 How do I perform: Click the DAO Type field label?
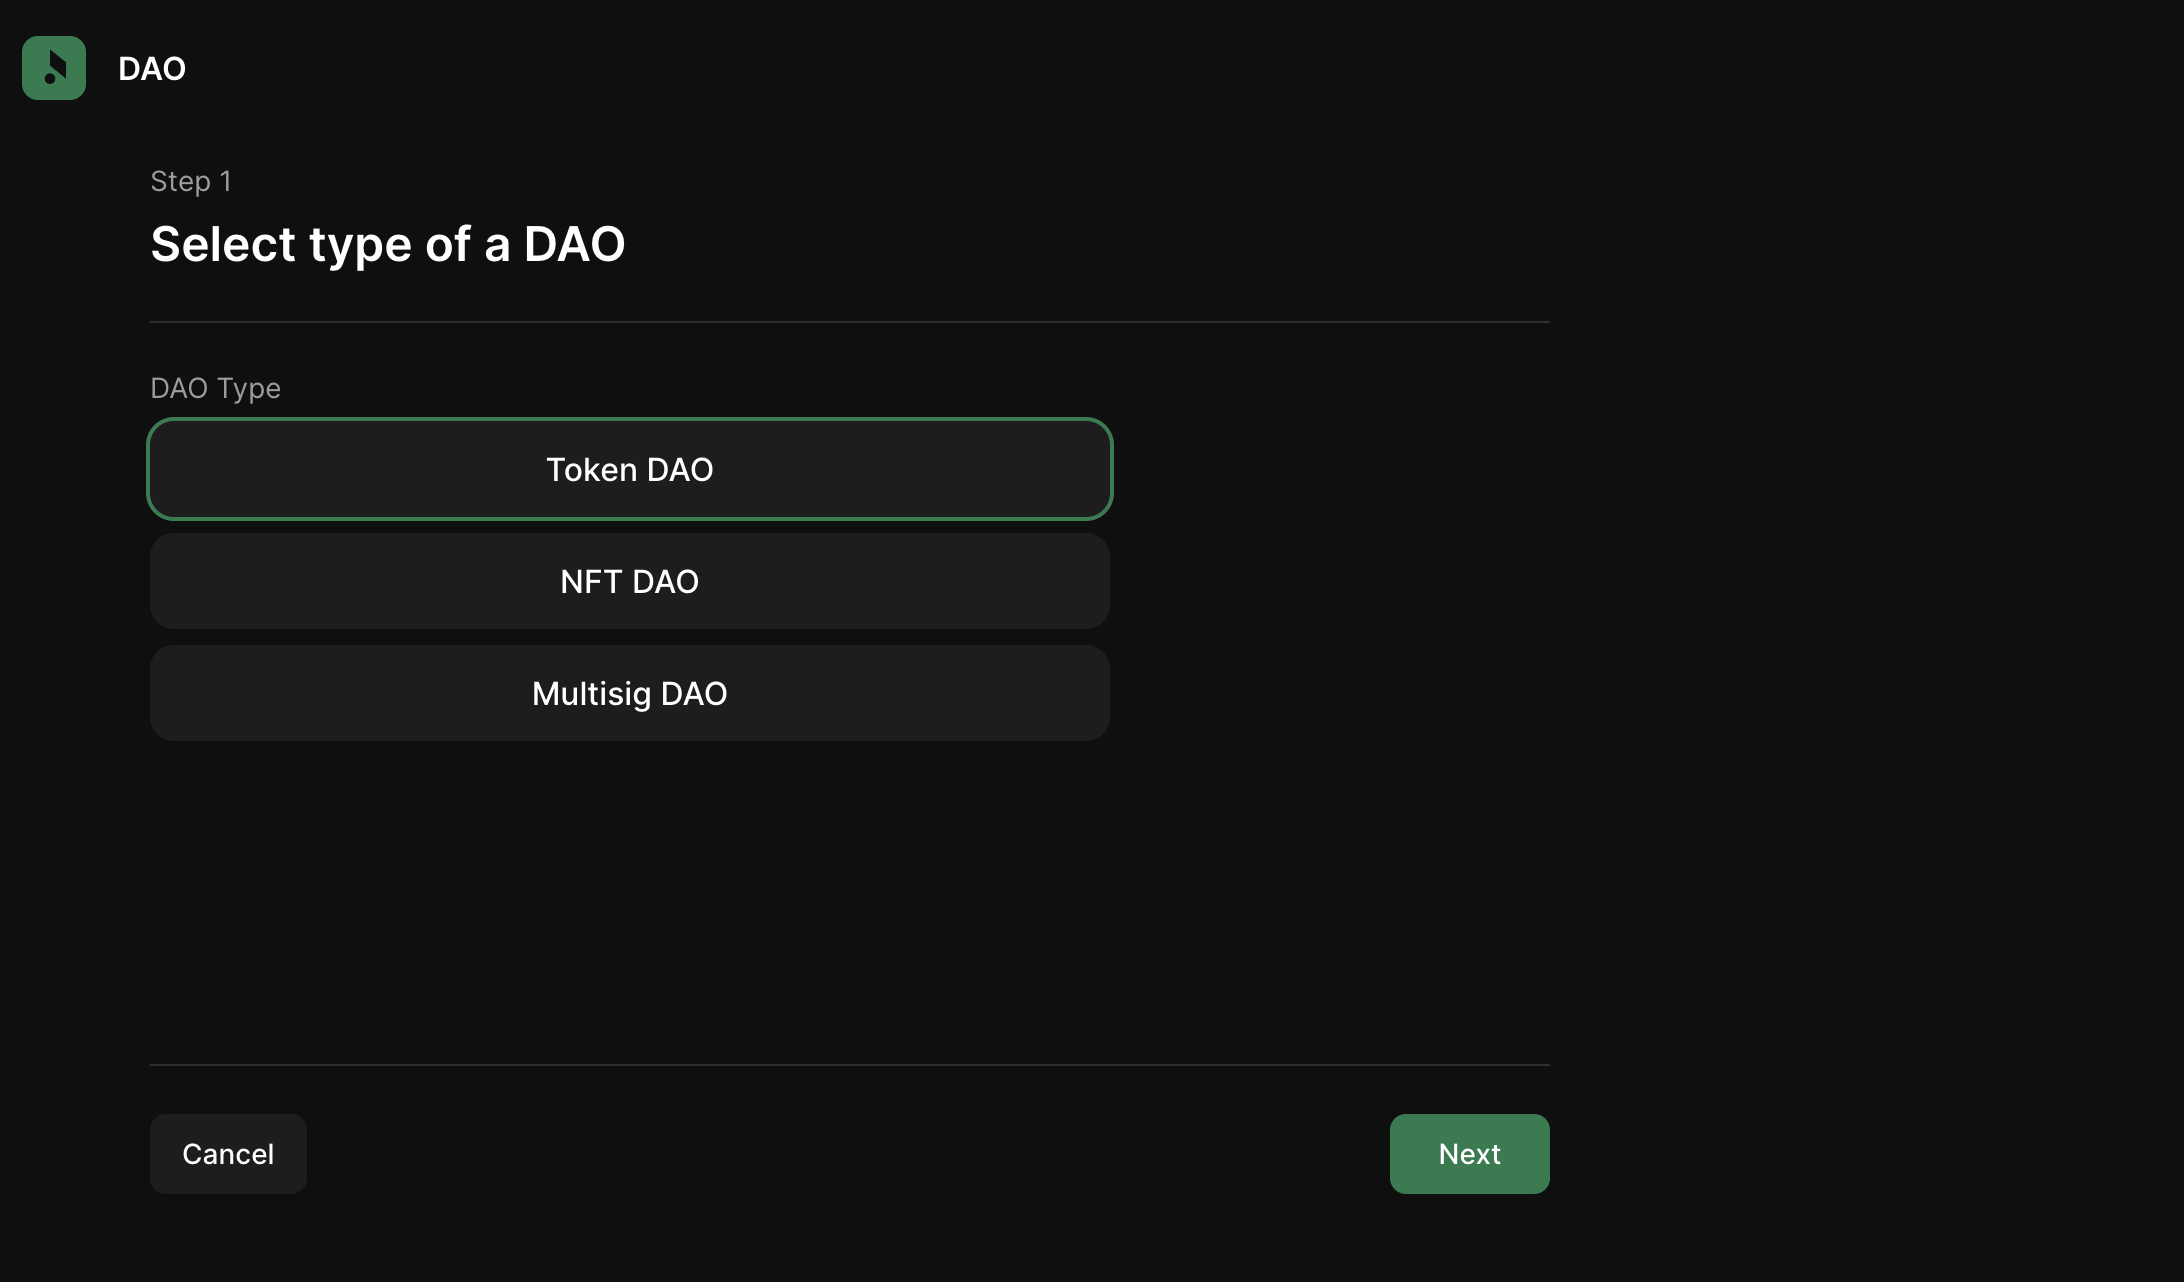pyautogui.click(x=215, y=388)
